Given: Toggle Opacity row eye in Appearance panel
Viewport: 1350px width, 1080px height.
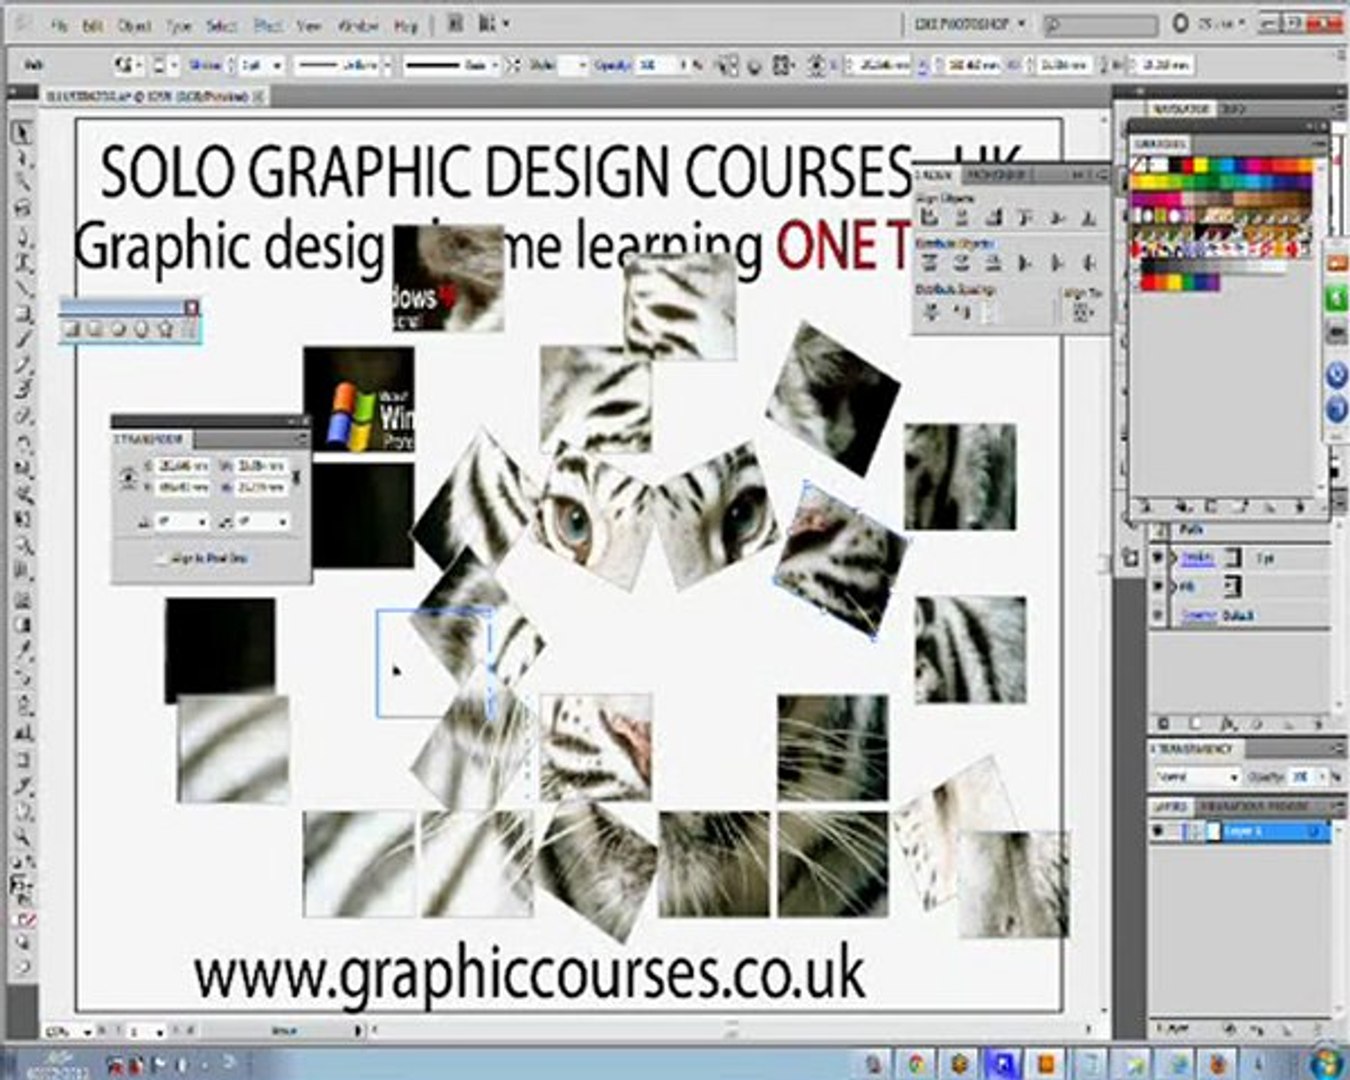Looking at the screenshot, I should pos(1159,616).
